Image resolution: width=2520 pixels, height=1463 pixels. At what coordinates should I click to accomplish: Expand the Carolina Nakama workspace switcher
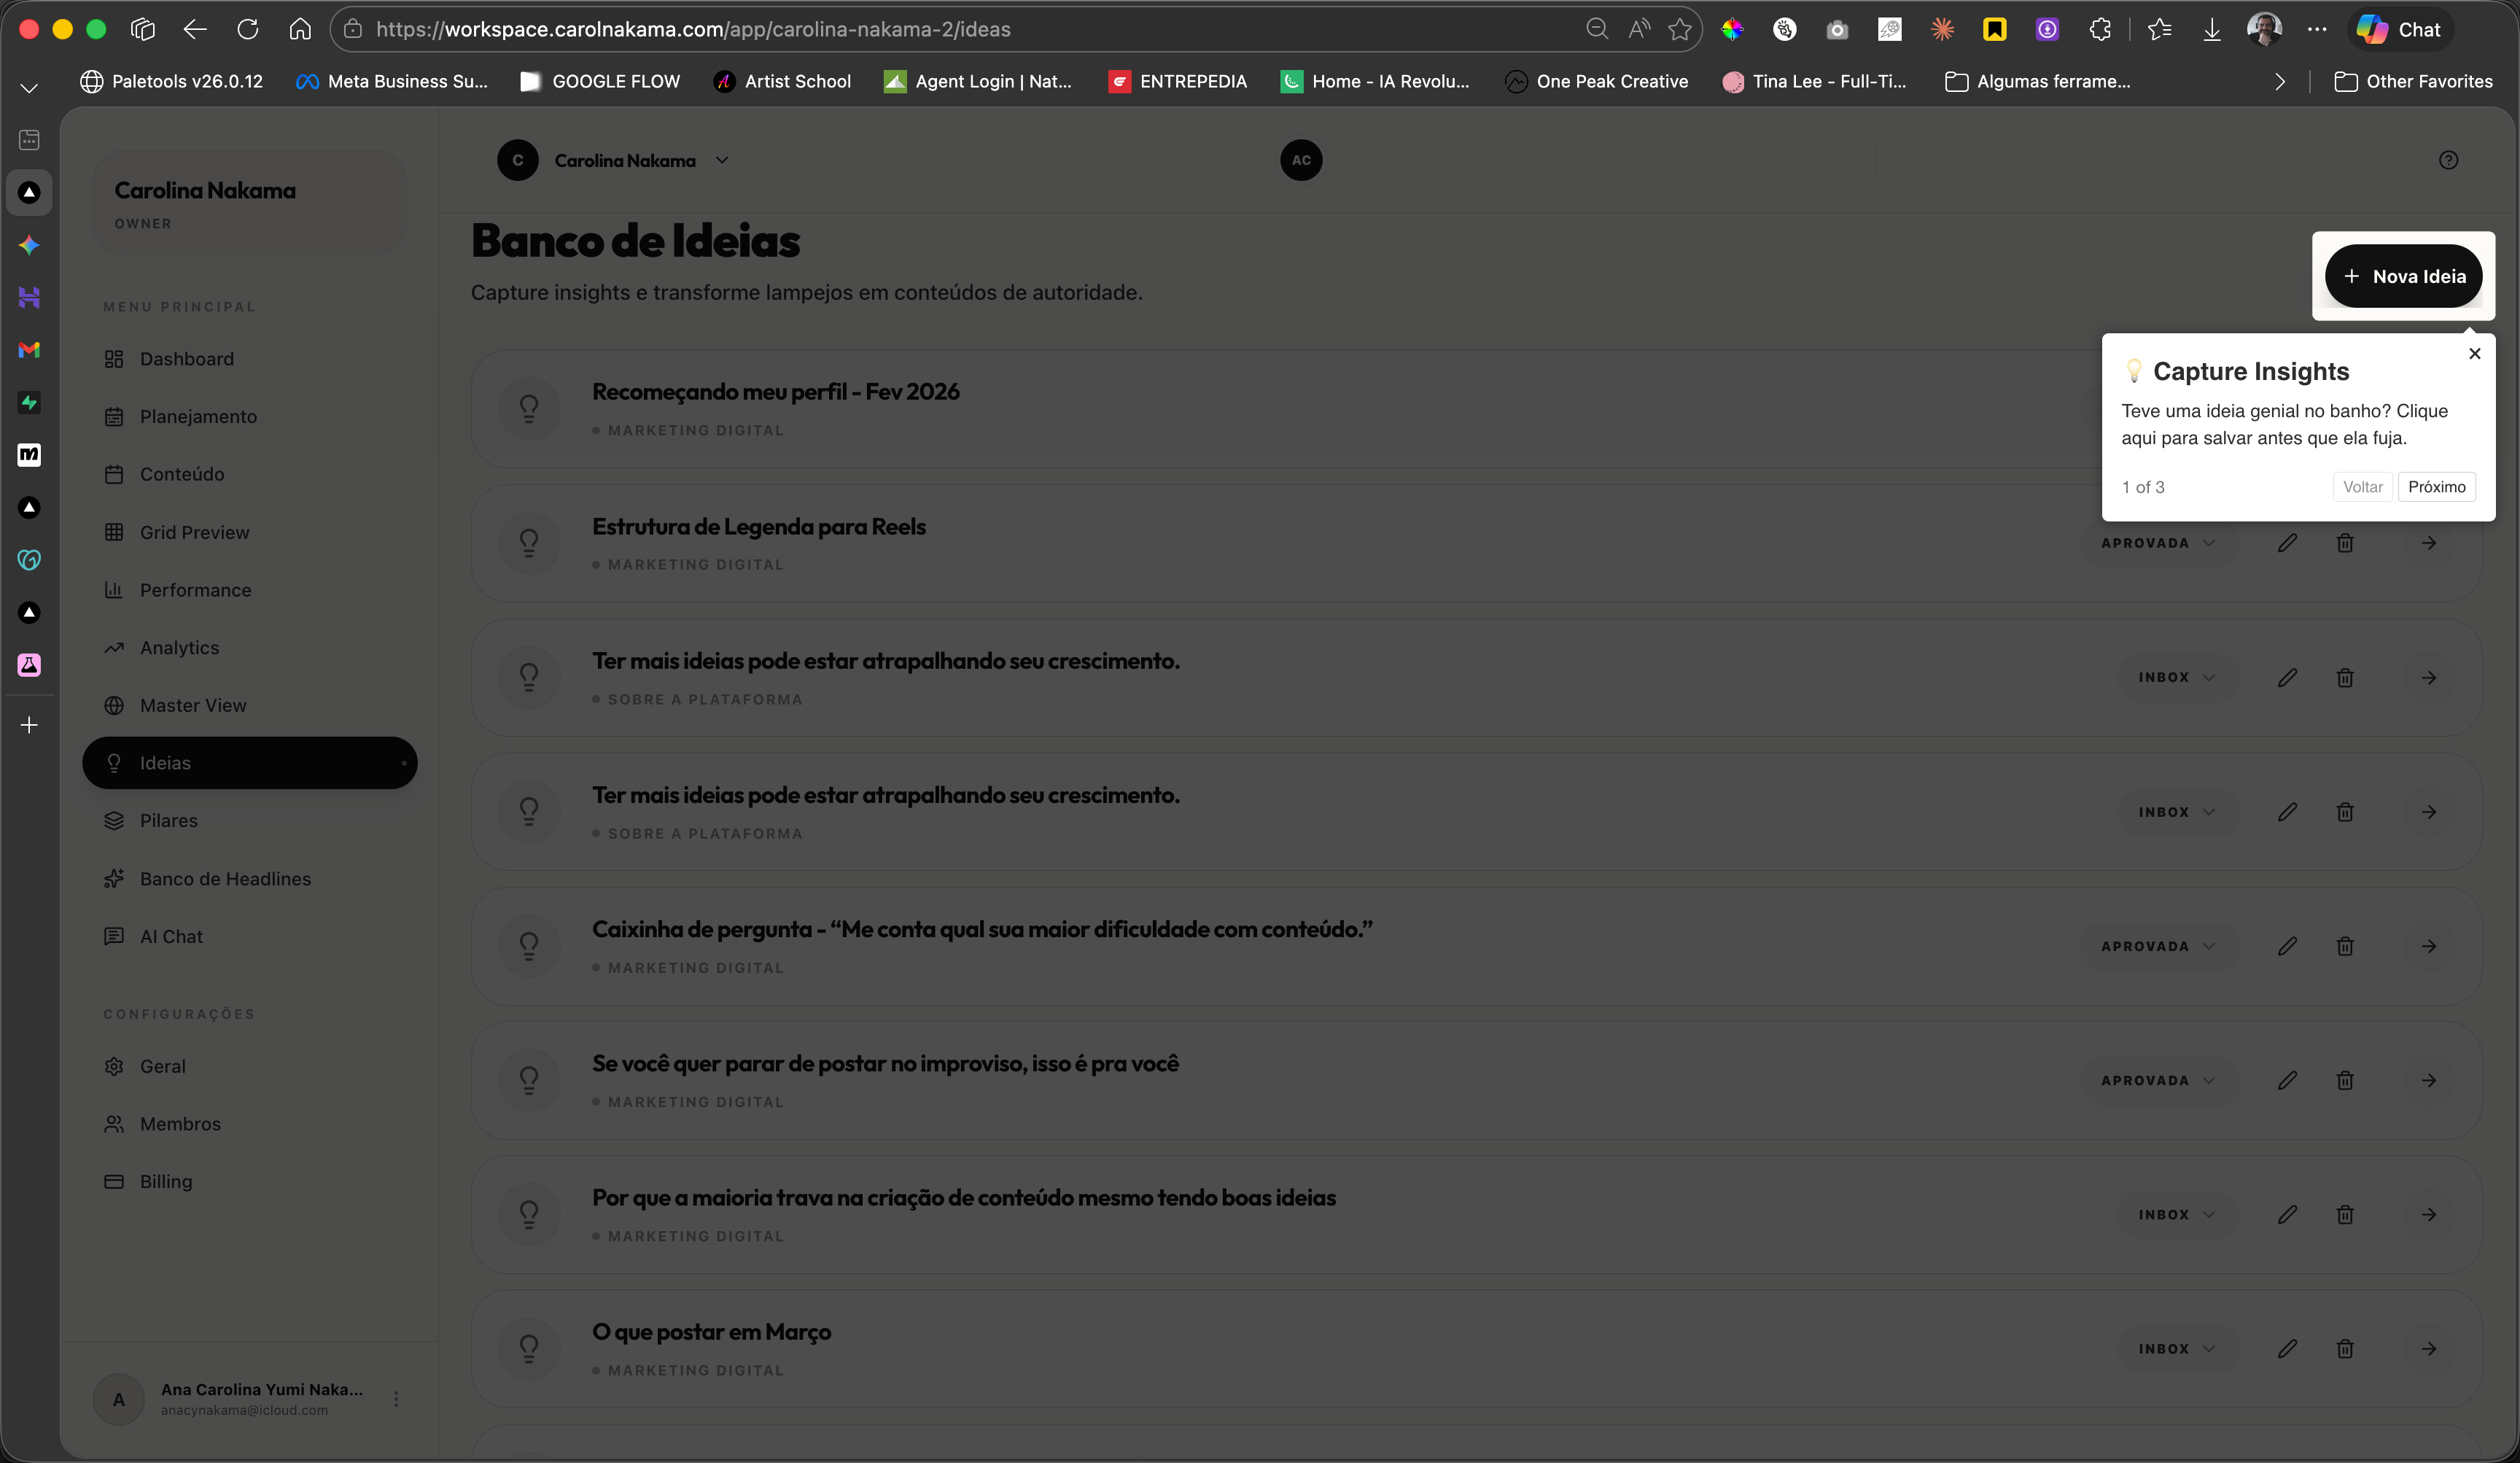pos(722,160)
